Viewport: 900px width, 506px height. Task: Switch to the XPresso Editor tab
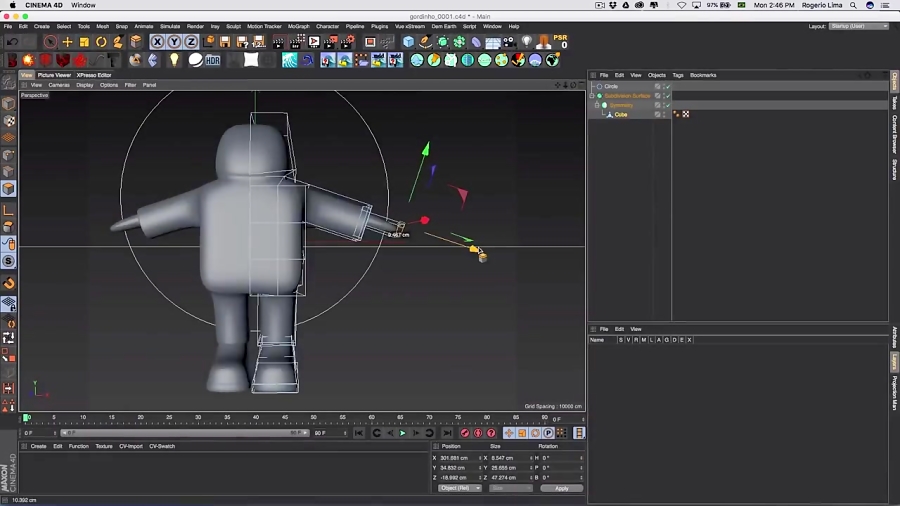pos(94,75)
